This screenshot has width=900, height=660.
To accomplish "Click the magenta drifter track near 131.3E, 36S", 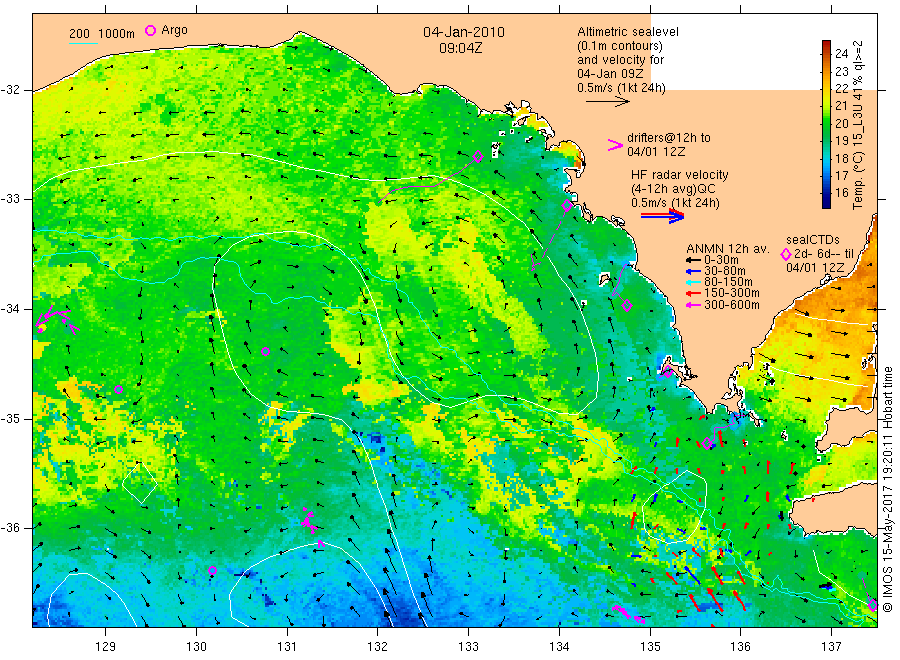I will [310, 522].
